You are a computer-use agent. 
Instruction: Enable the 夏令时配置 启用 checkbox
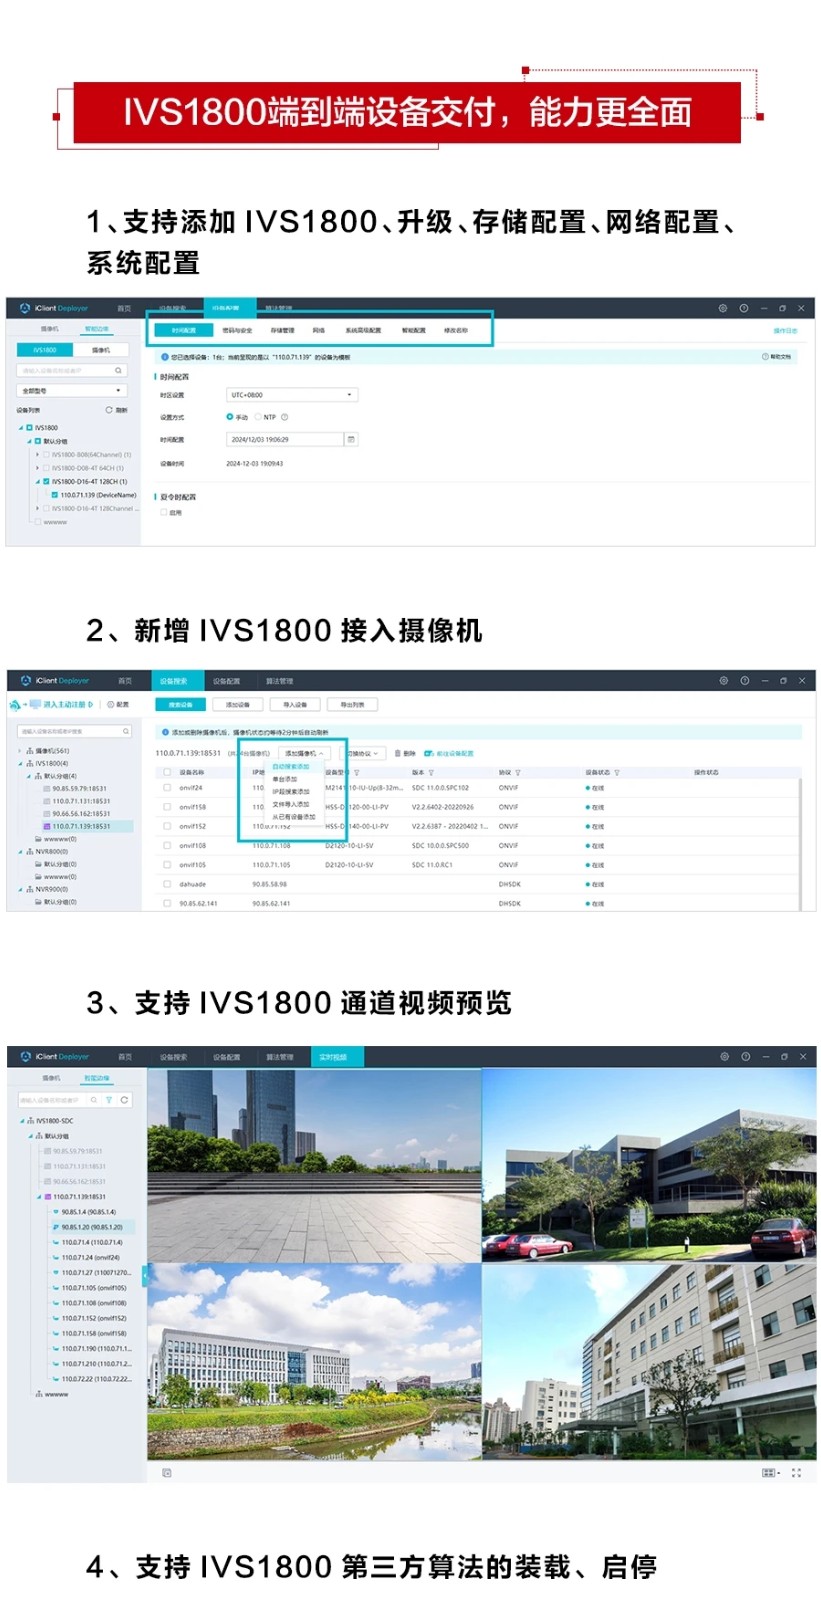(164, 512)
